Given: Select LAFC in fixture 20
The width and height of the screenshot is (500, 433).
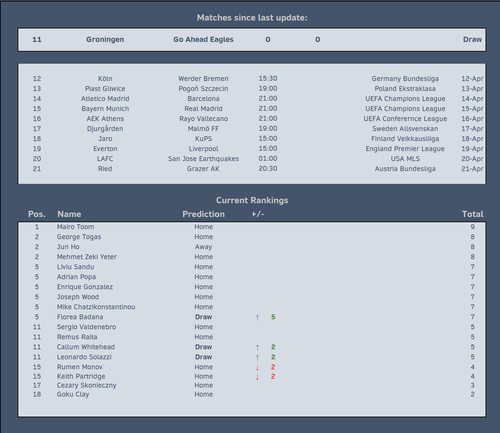Looking at the screenshot, I should [105, 159].
